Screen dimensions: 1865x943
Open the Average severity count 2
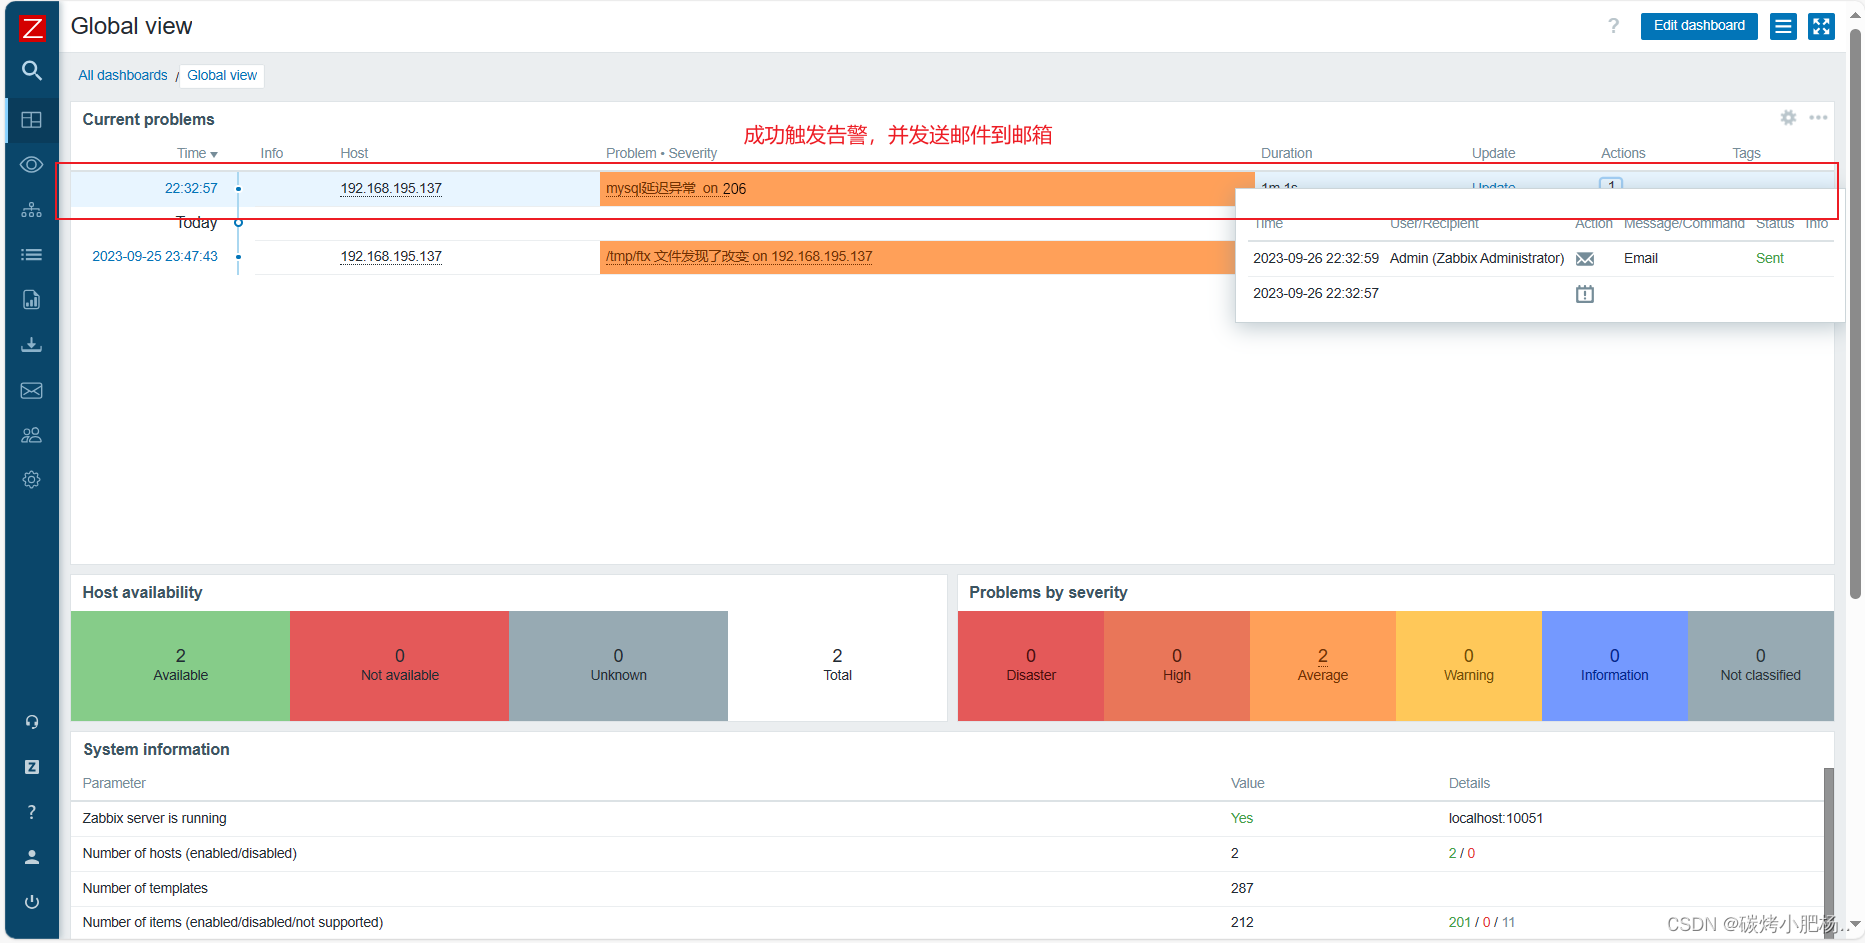[x=1323, y=656]
